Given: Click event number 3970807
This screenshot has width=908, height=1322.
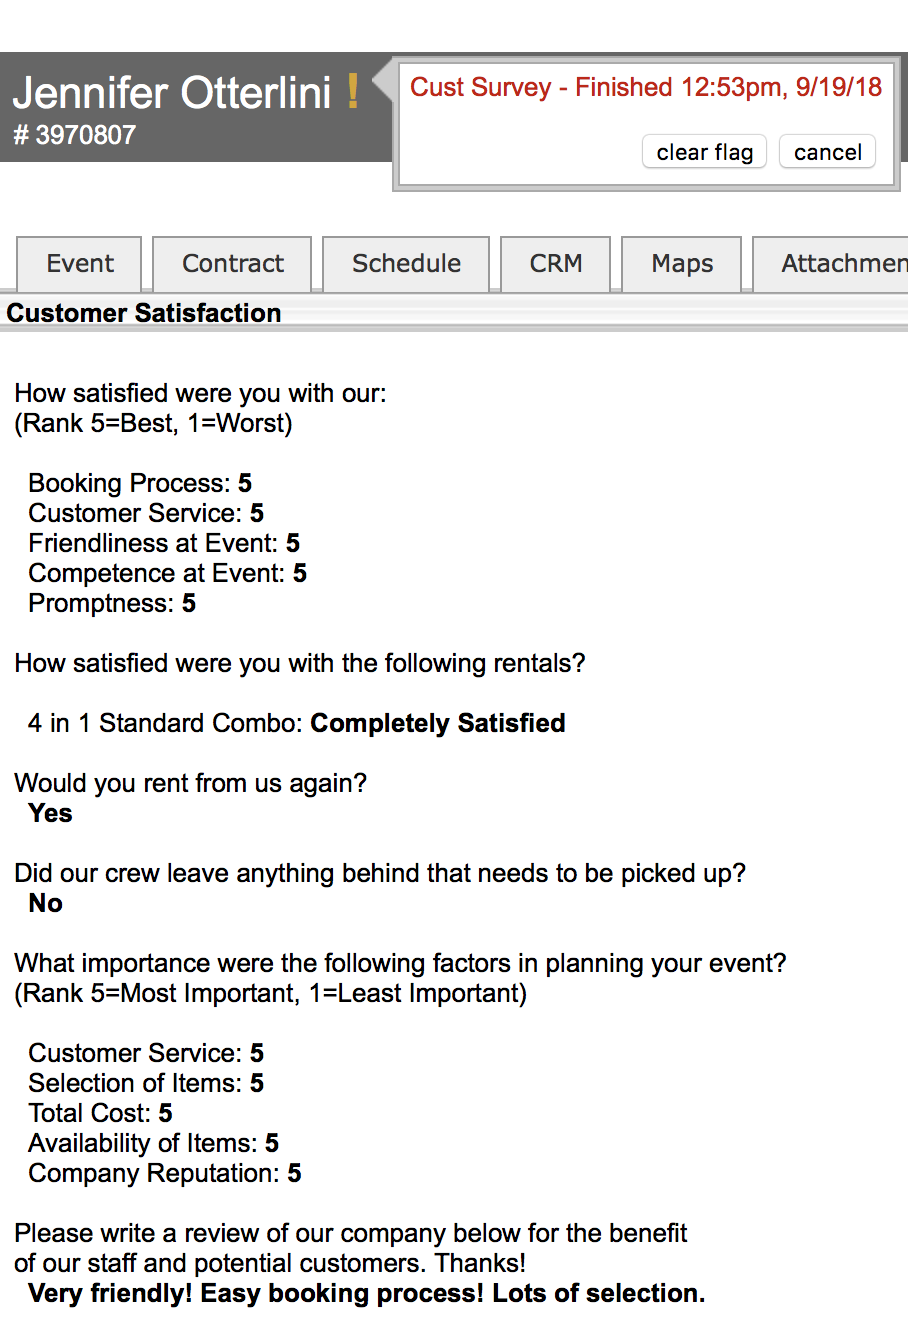Looking at the screenshot, I should point(75,135).
